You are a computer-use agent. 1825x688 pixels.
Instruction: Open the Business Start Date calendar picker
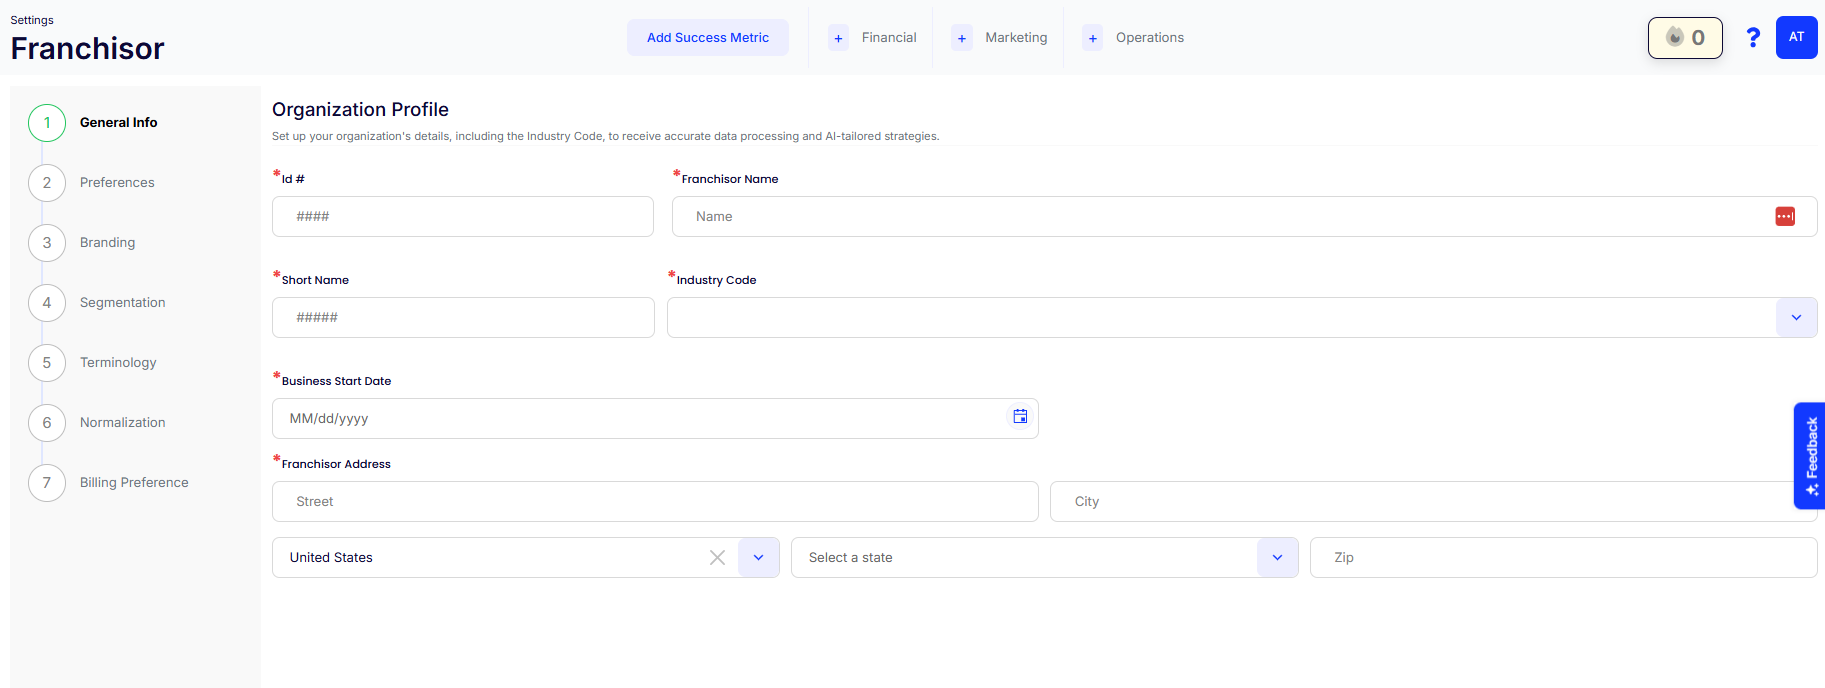click(1020, 417)
